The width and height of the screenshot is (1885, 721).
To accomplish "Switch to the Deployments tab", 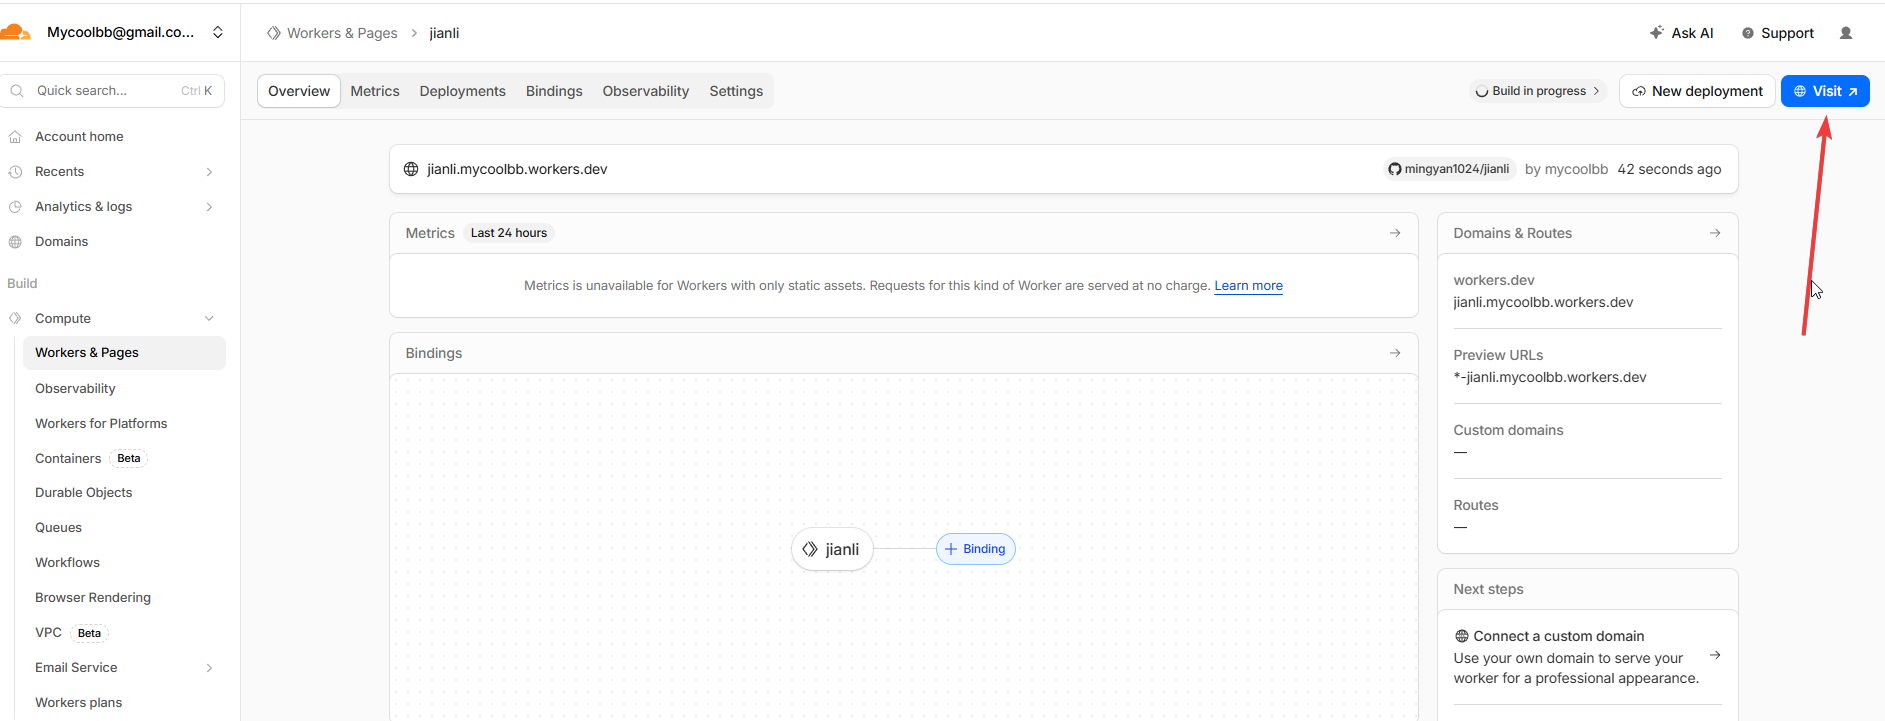I will (462, 91).
